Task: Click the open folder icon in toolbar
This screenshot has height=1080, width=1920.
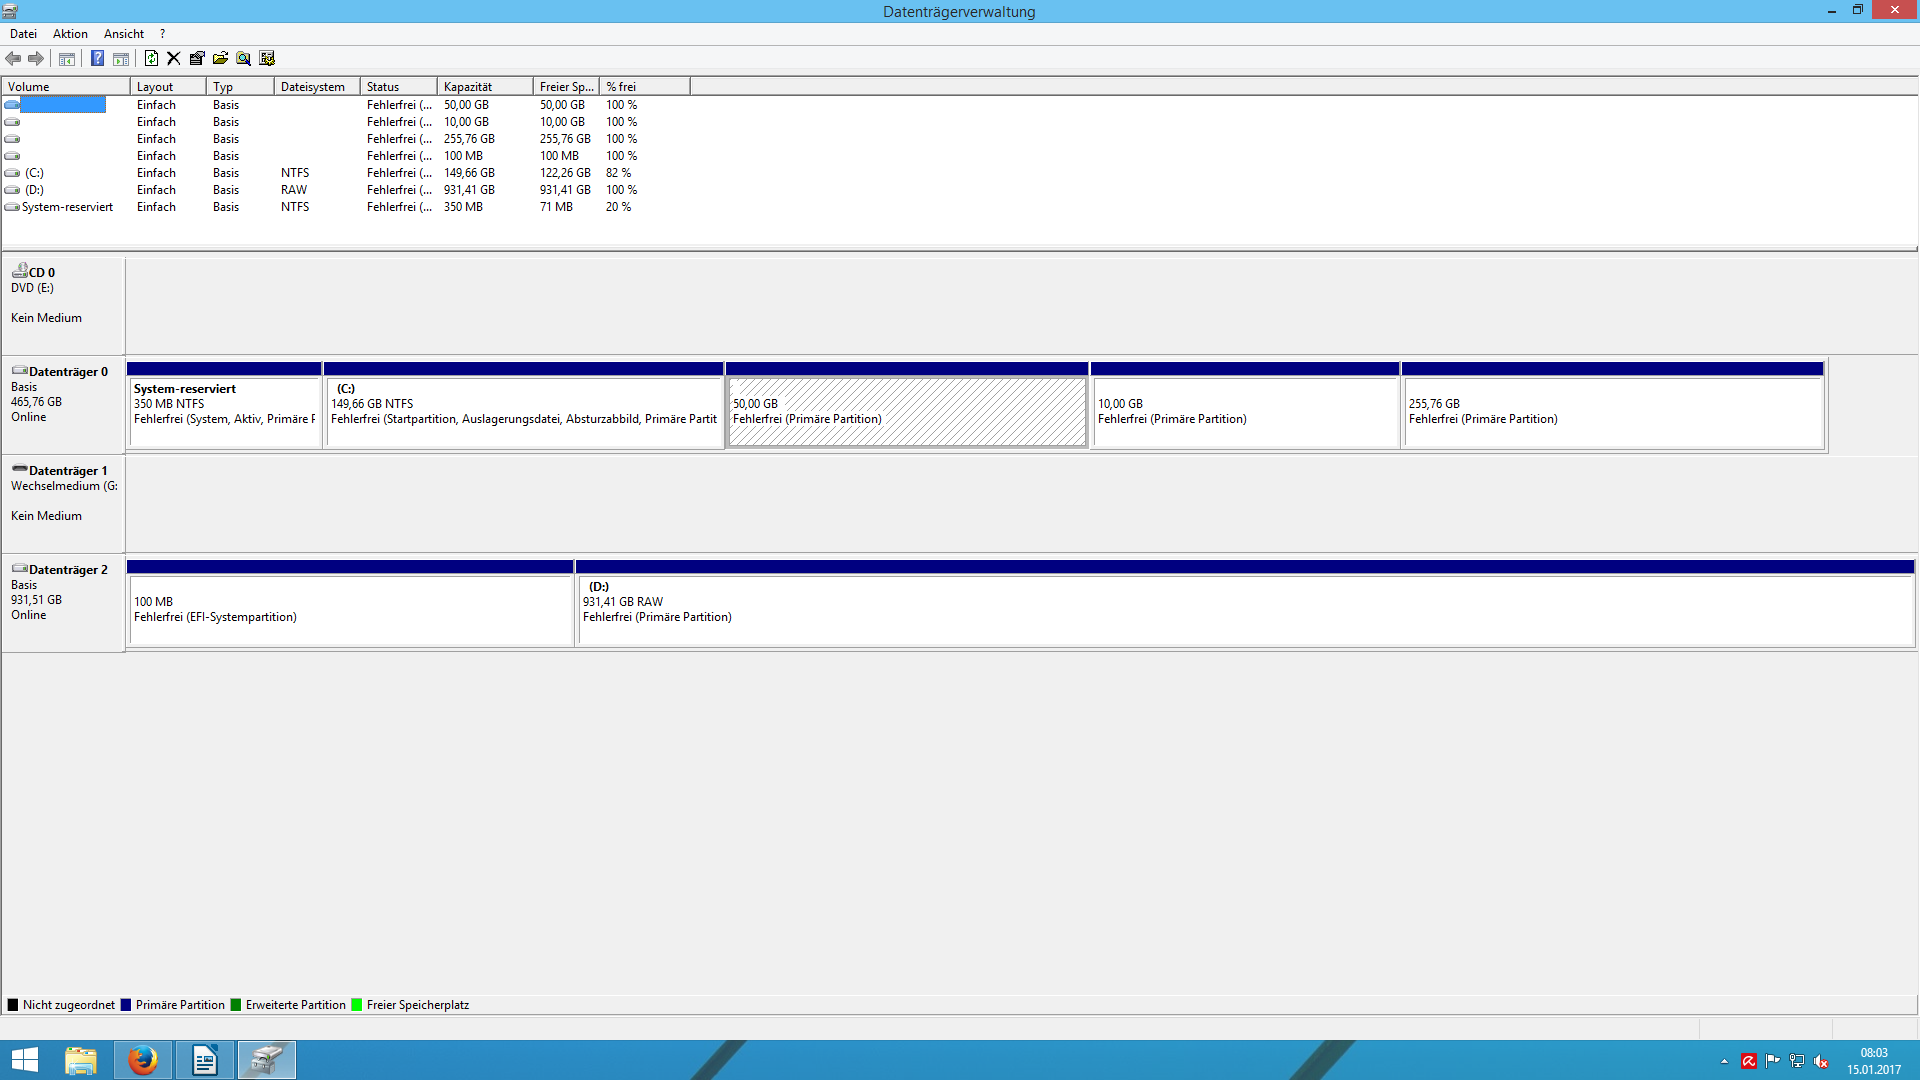Action: (x=220, y=59)
